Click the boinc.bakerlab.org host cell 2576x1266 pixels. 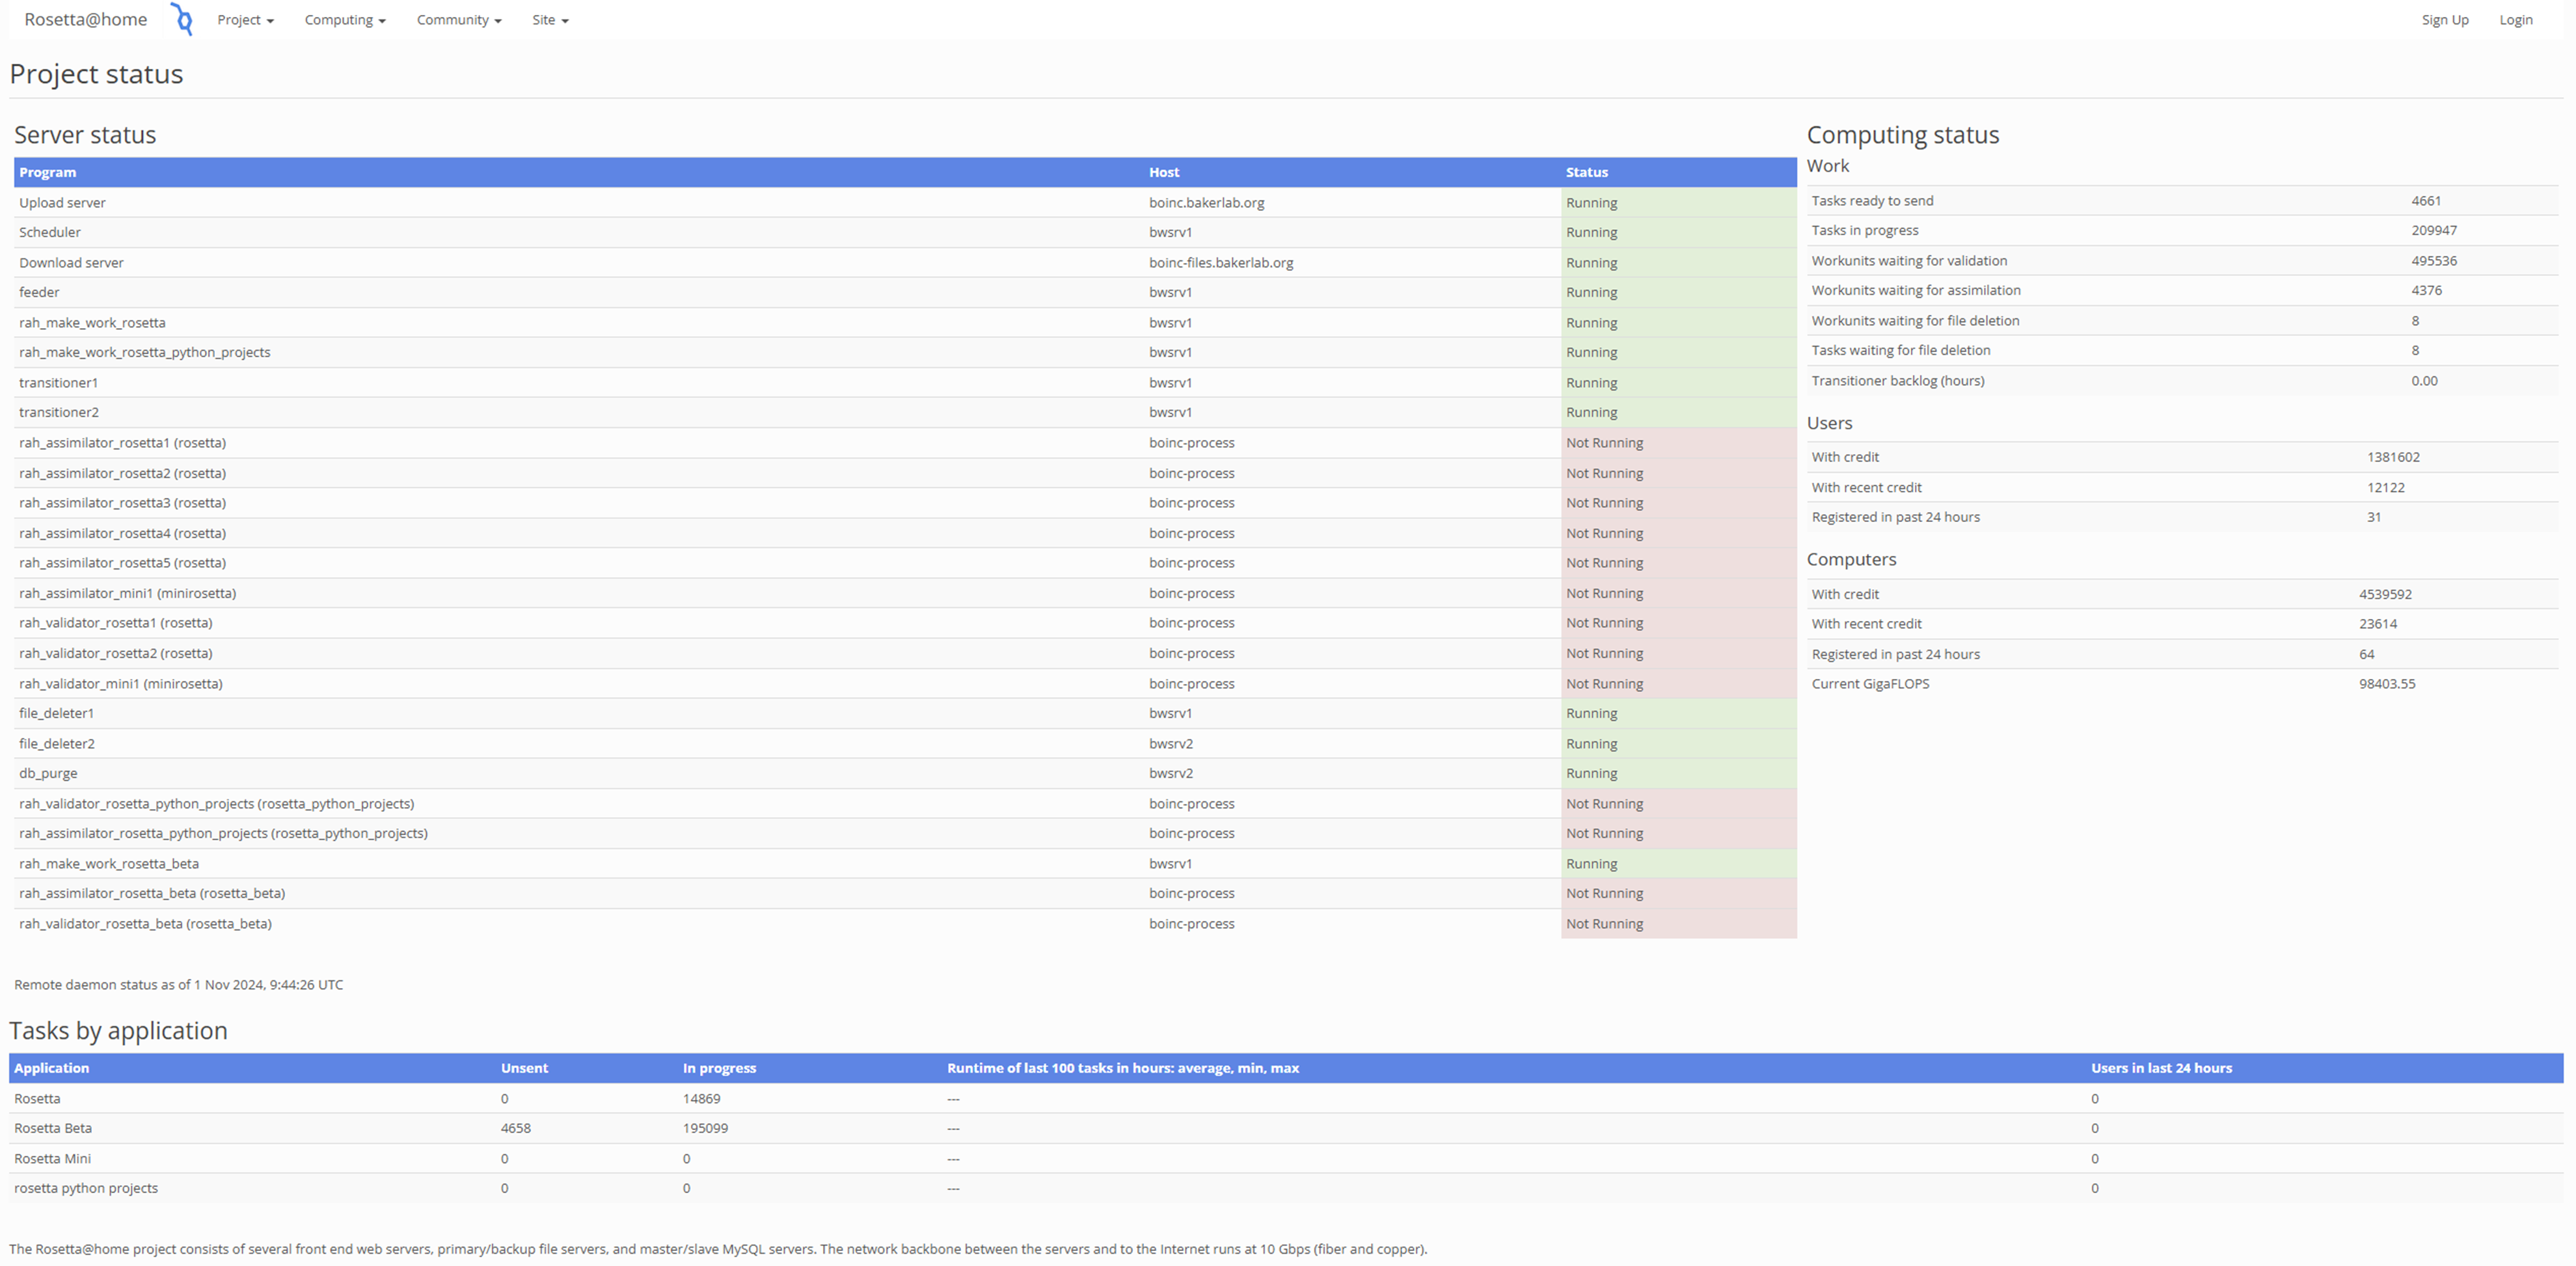pyautogui.click(x=1206, y=202)
